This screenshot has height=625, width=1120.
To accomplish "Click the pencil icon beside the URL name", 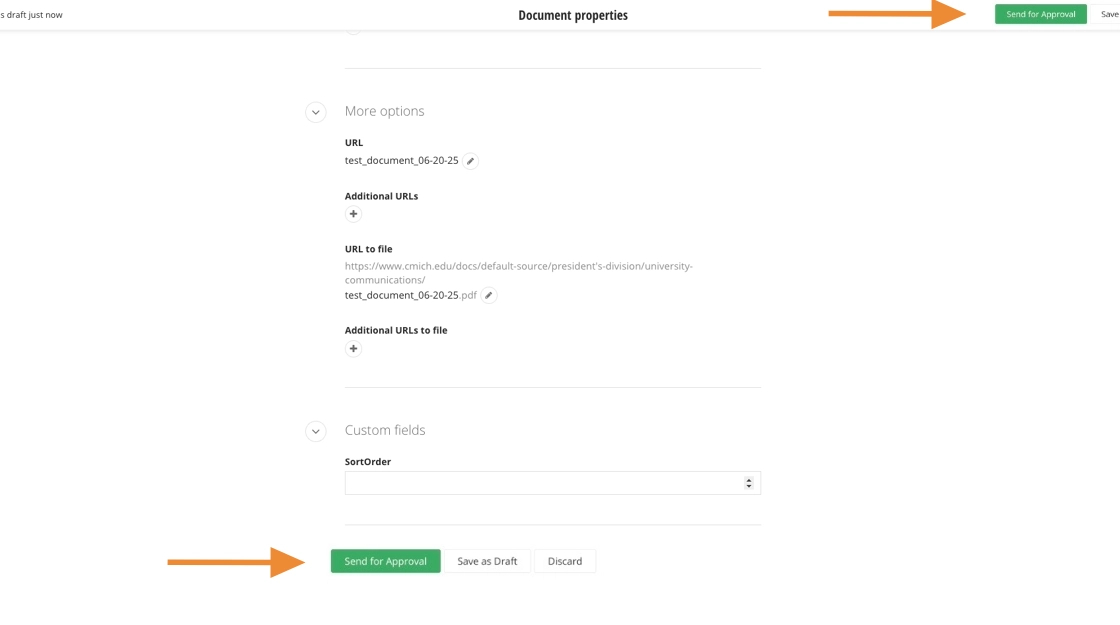I will click(470, 161).
